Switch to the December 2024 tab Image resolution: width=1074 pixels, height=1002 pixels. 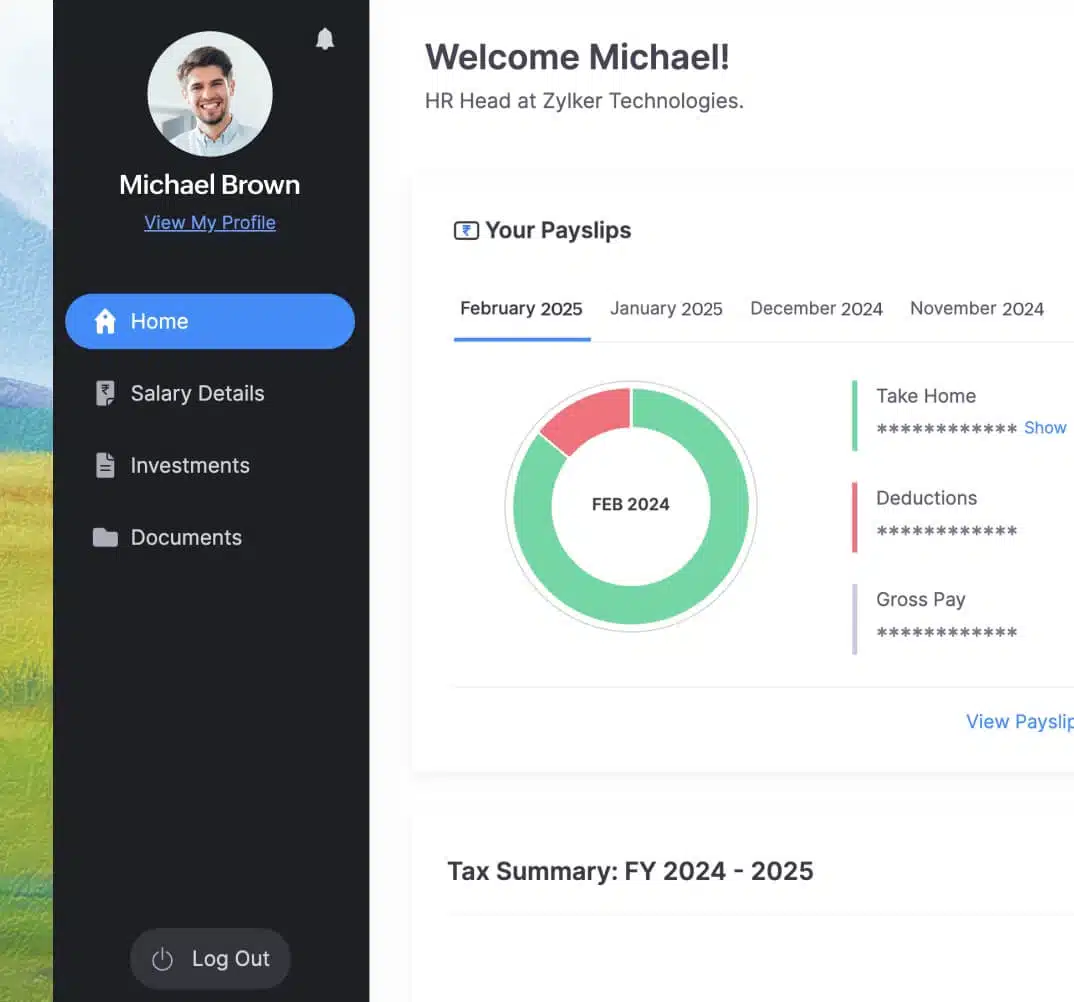pyautogui.click(x=816, y=309)
